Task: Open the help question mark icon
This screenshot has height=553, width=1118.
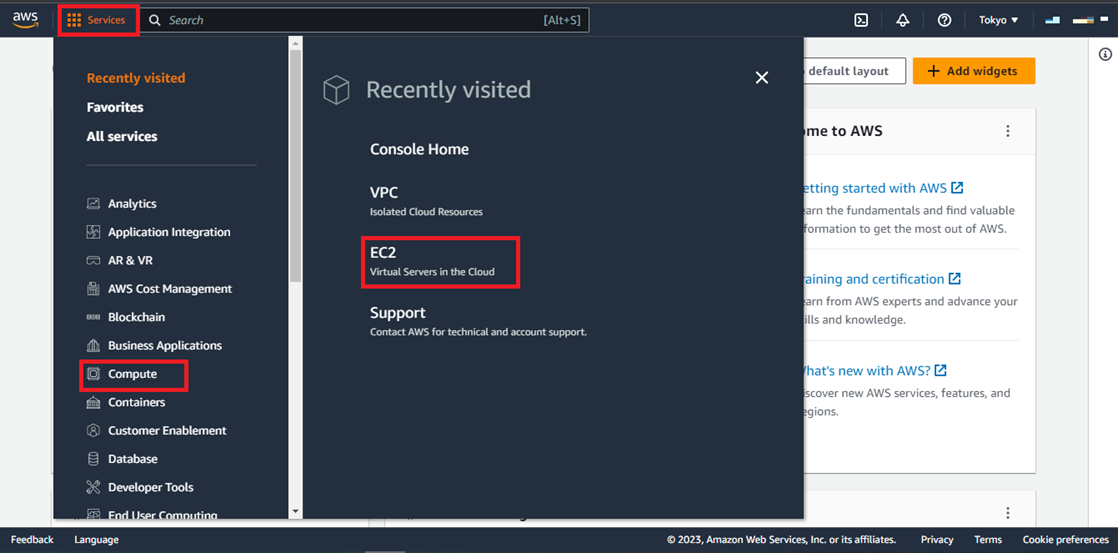Action: [945, 20]
